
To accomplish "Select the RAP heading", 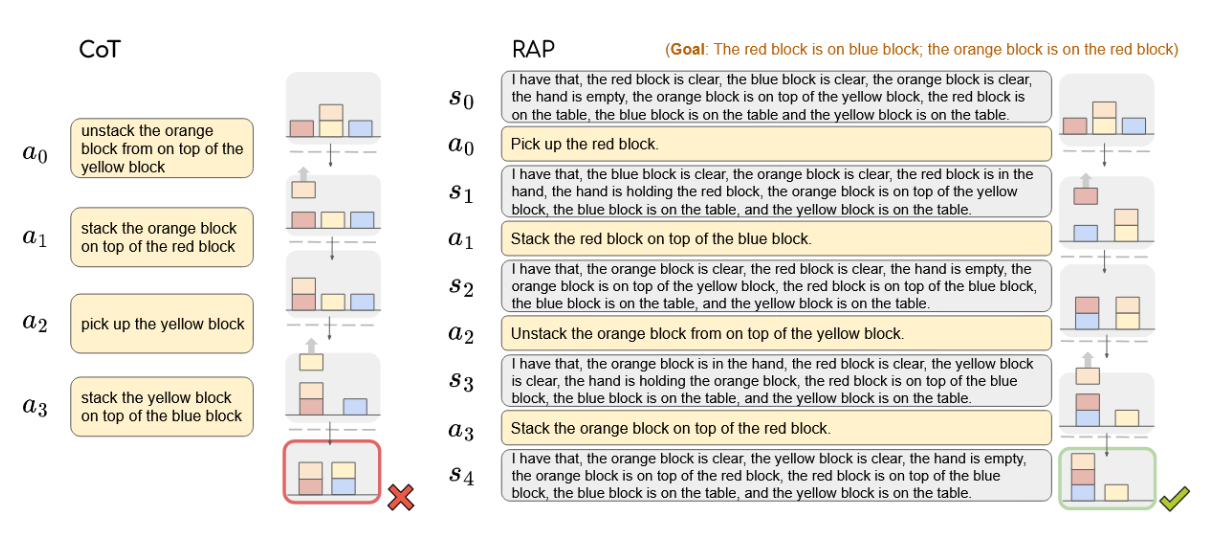I will pyautogui.click(x=531, y=48).
